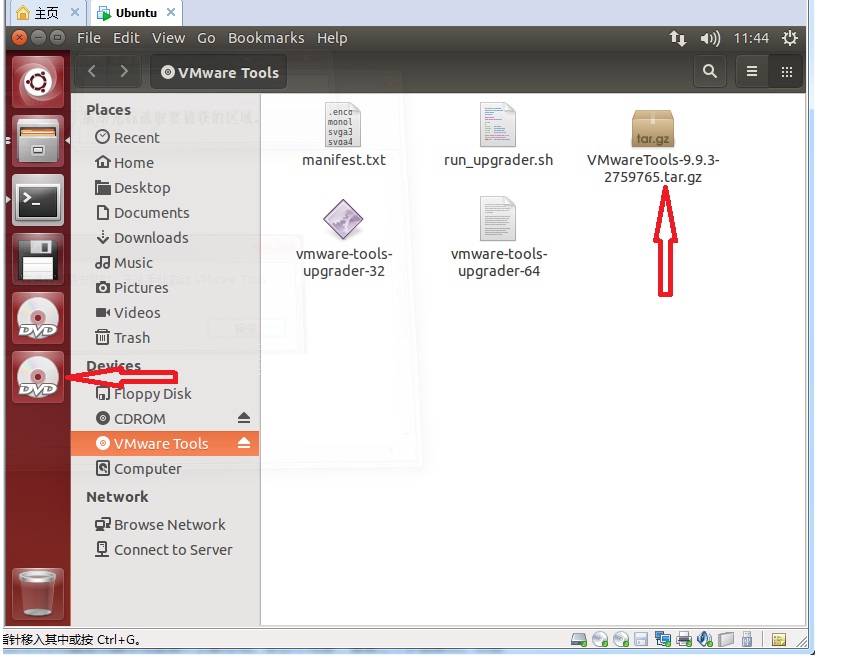The image size is (864, 661).
Task: Select the VMwareTools-9.9.3-2759765.tar.gz archive
Action: point(653,146)
